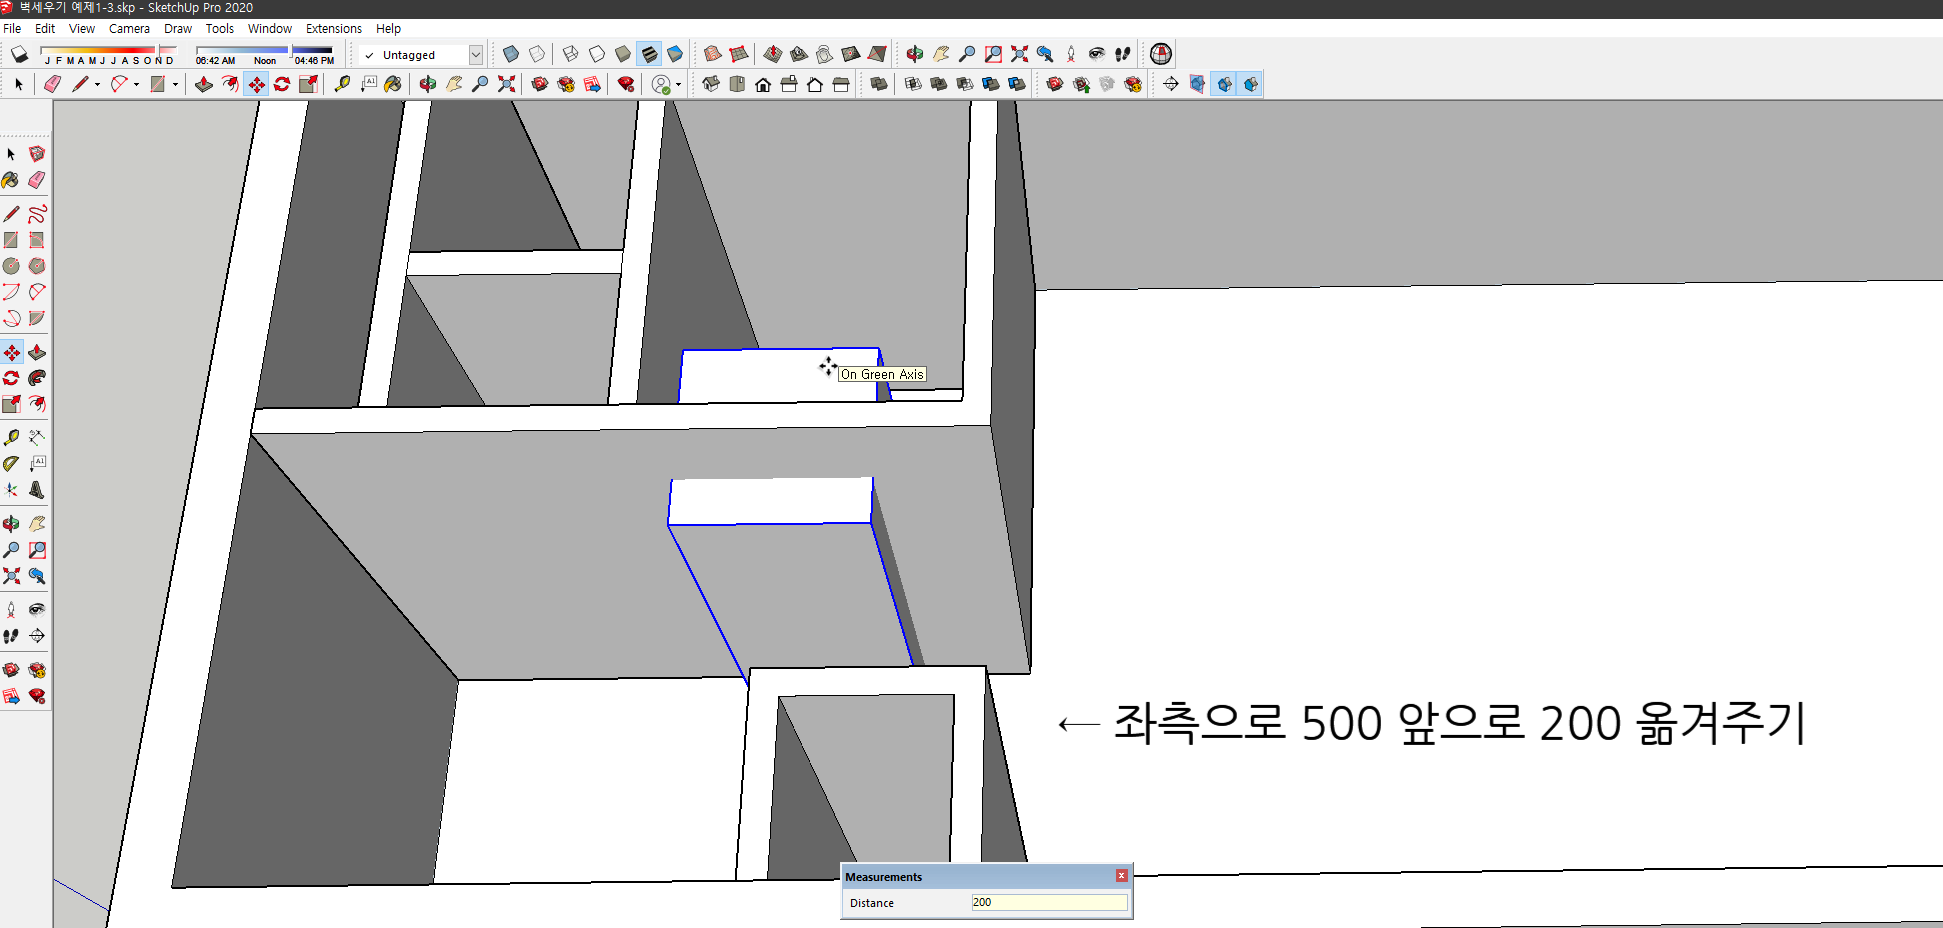The image size is (1943, 928).
Task: Toggle X-Ray face style
Action: tap(511, 54)
